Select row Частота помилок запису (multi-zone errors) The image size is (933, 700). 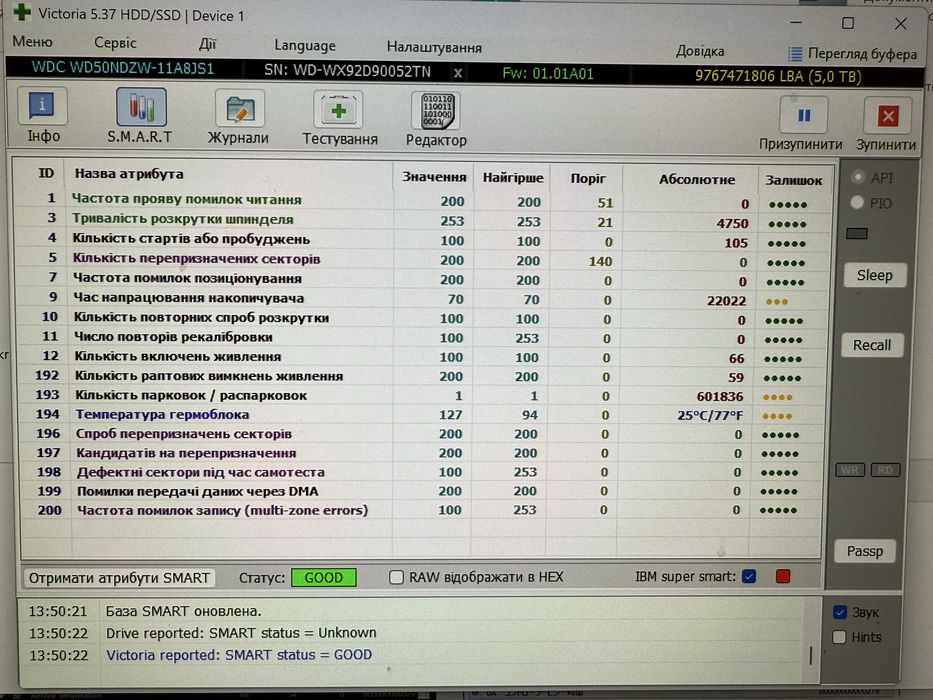[x=420, y=510]
